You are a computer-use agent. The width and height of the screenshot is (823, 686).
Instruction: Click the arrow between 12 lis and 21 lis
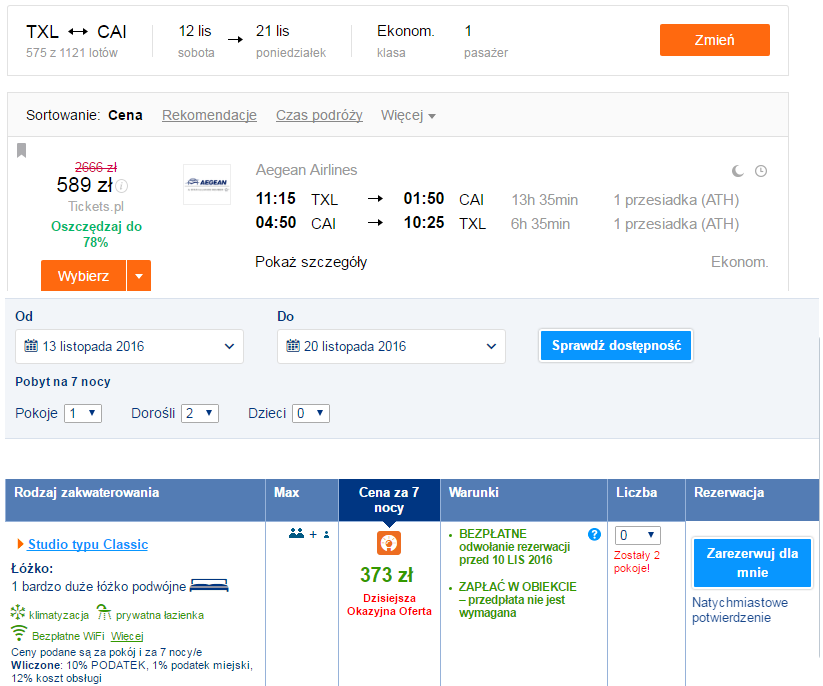click(235, 39)
